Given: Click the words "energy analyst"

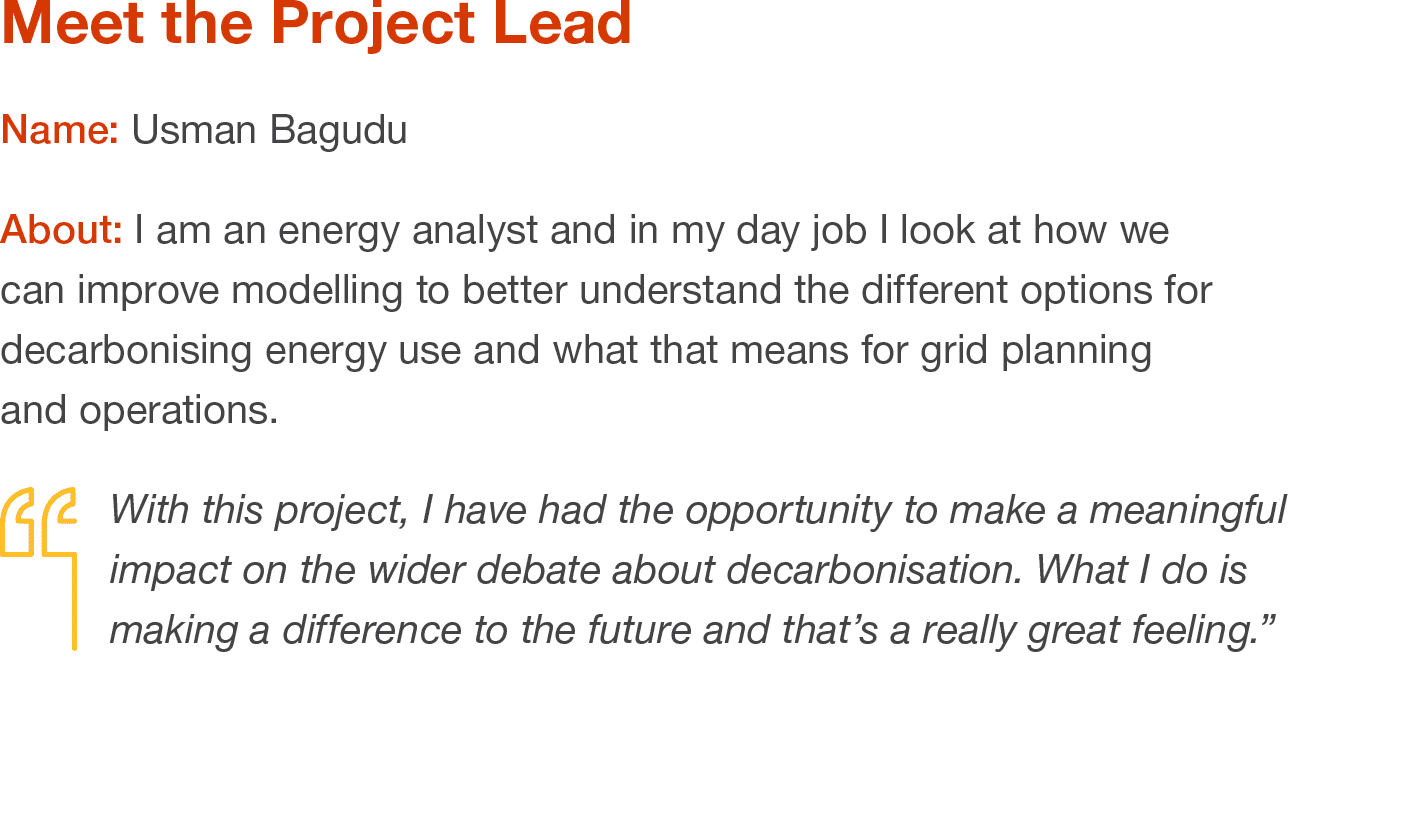Looking at the screenshot, I should pyautogui.click(x=408, y=230).
